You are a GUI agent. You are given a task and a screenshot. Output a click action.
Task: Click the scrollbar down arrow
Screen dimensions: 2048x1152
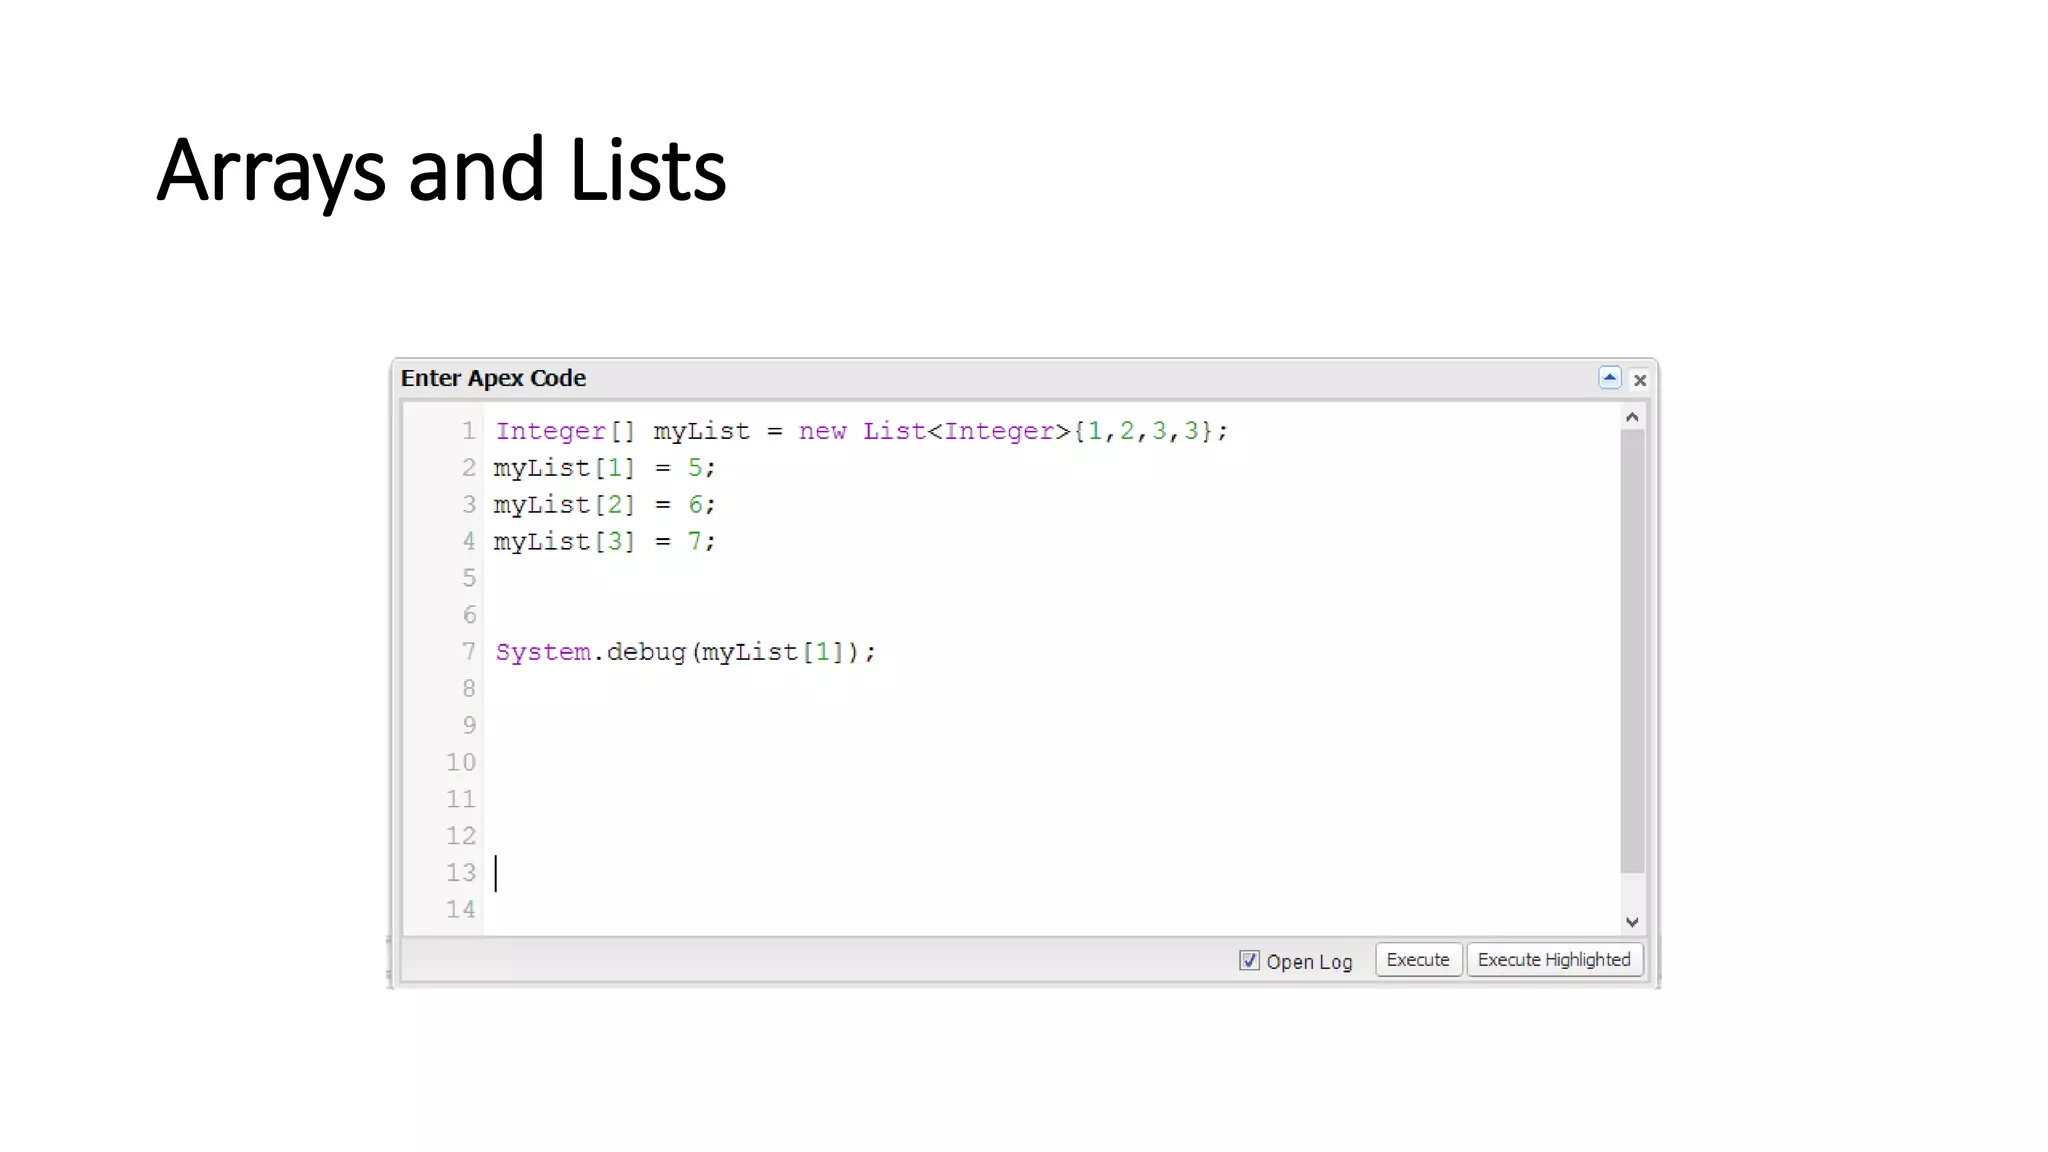click(x=1632, y=922)
